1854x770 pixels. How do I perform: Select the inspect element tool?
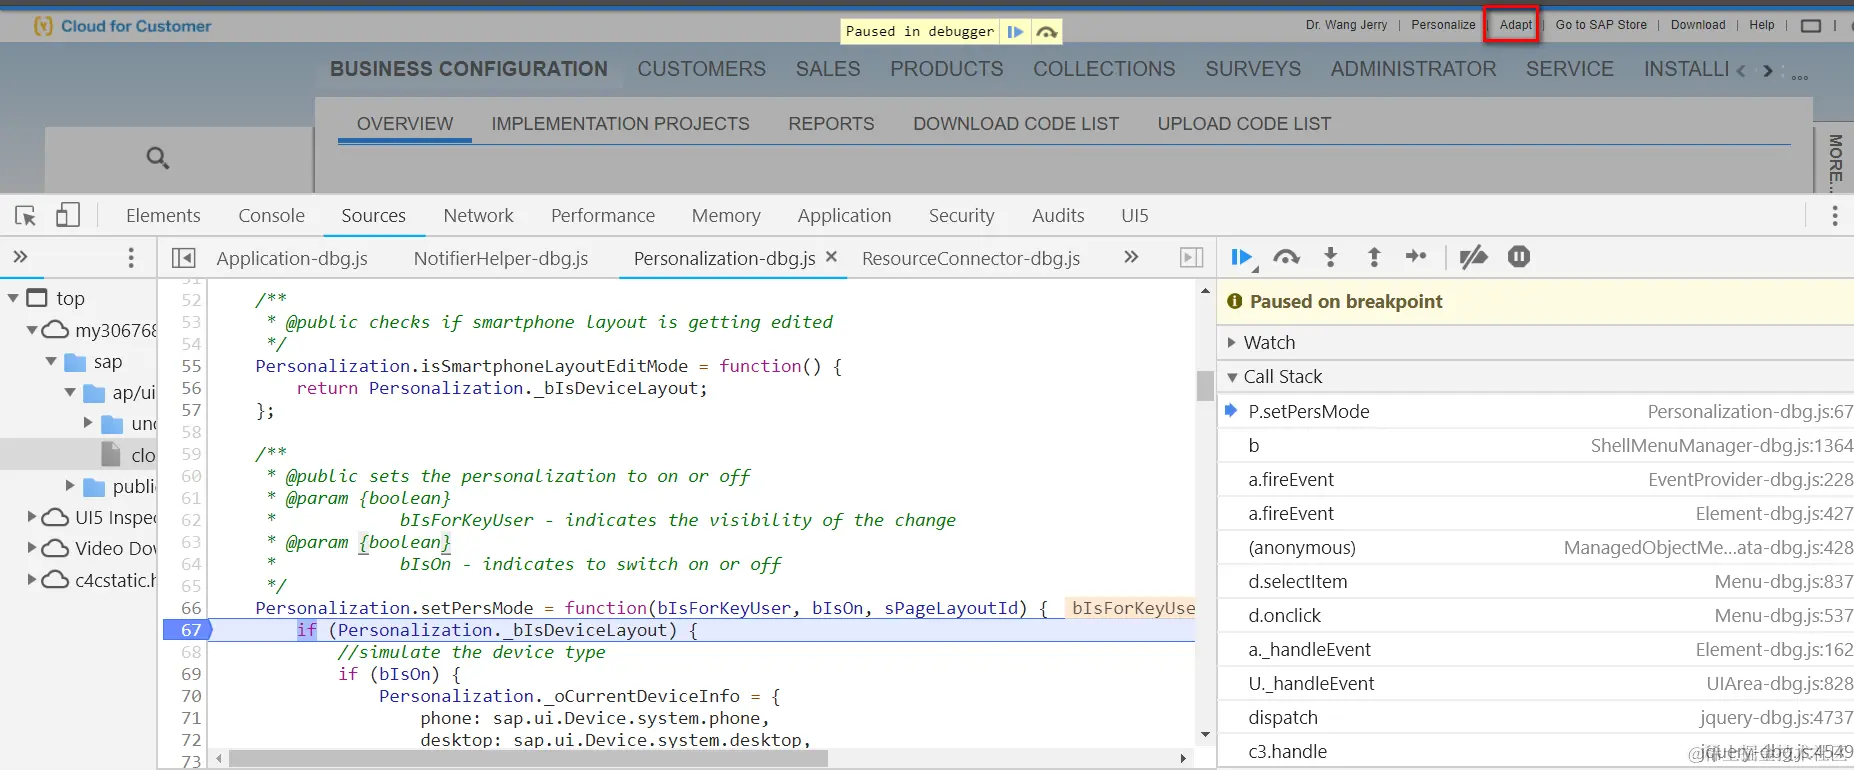click(26, 215)
